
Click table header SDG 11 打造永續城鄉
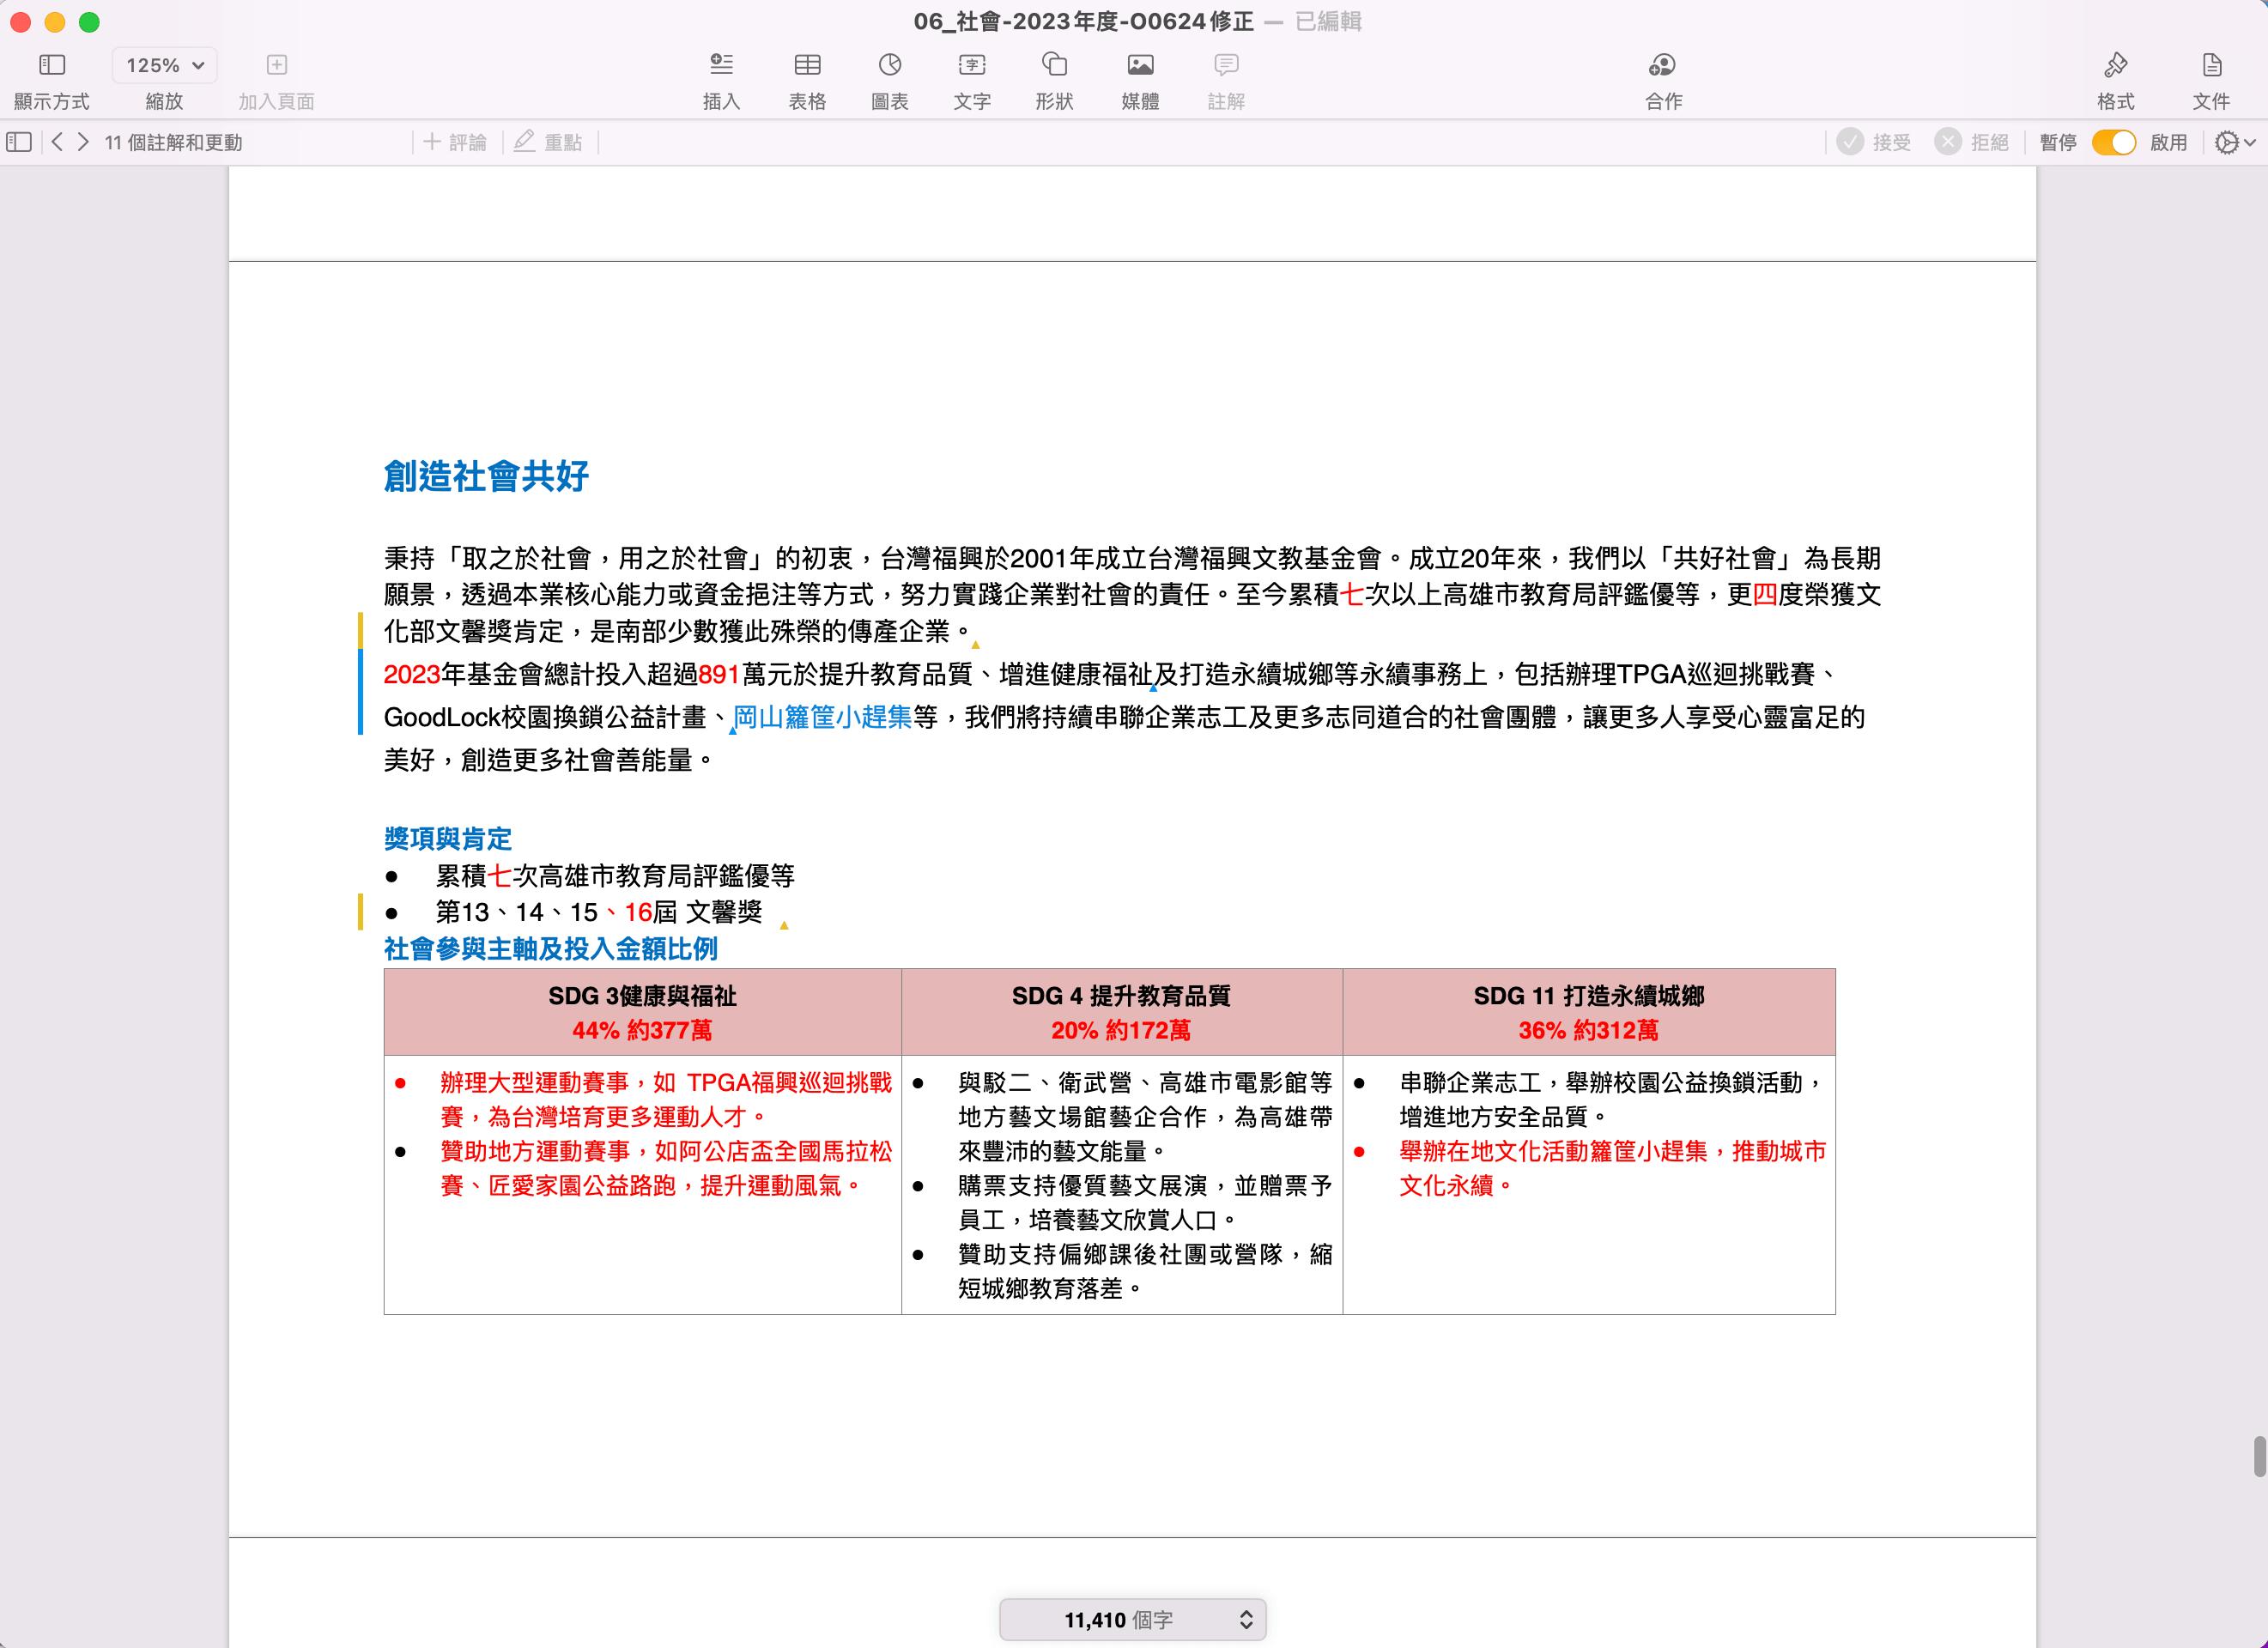click(1588, 995)
